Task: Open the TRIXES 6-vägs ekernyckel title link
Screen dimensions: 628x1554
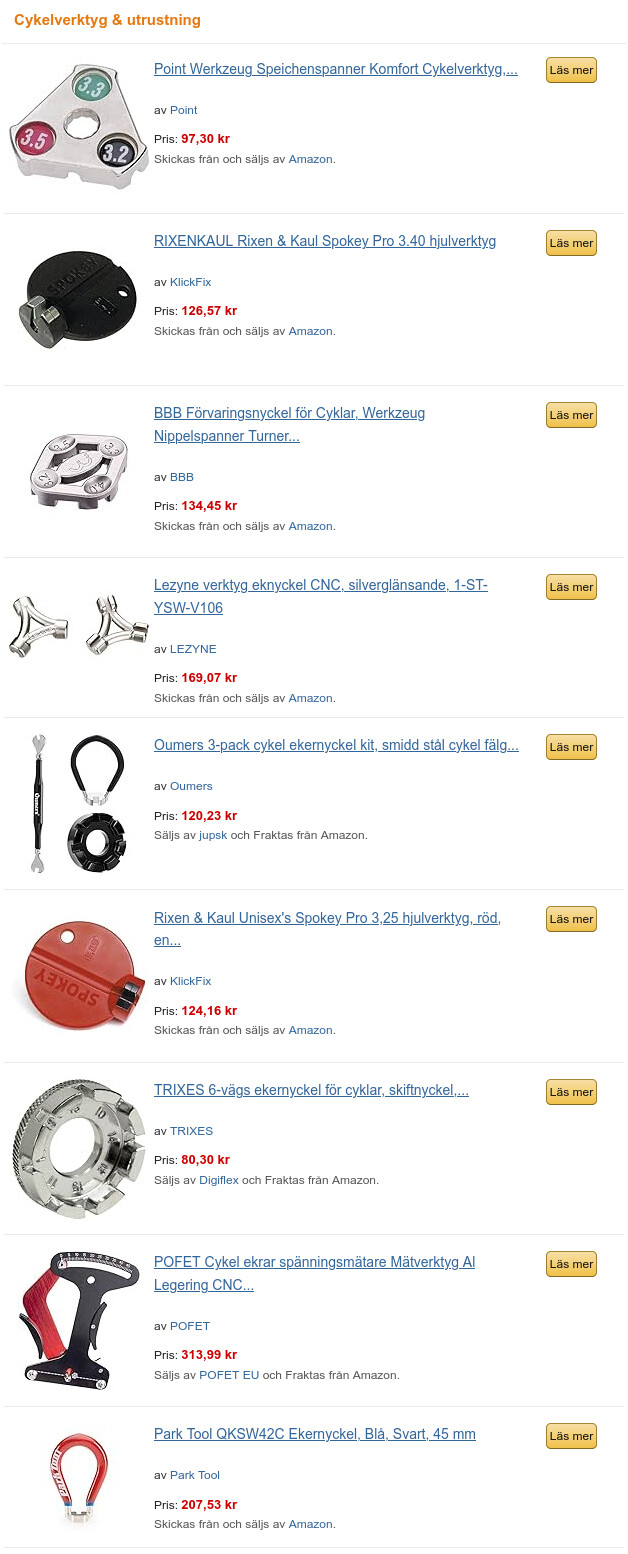Action: pyautogui.click(x=311, y=1091)
